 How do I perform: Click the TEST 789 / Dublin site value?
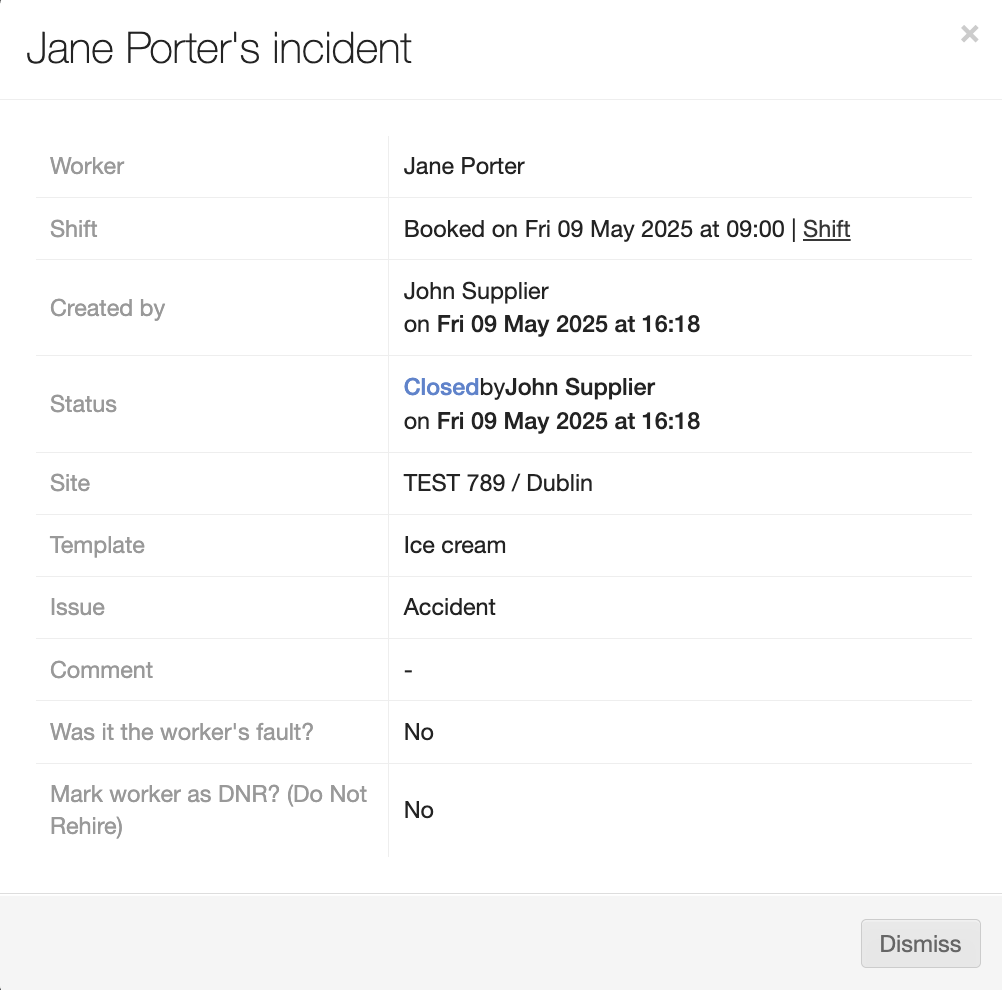tap(498, 483)
